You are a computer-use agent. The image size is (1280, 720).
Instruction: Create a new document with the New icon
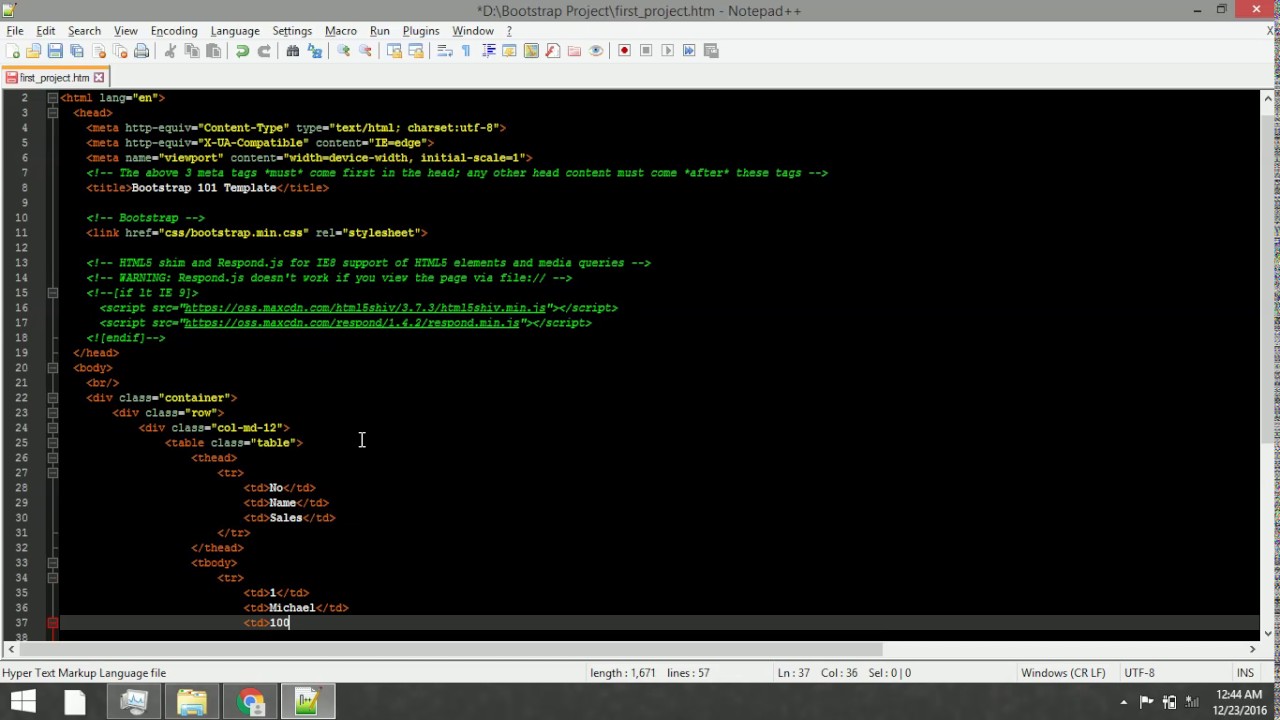click(12, 51)
